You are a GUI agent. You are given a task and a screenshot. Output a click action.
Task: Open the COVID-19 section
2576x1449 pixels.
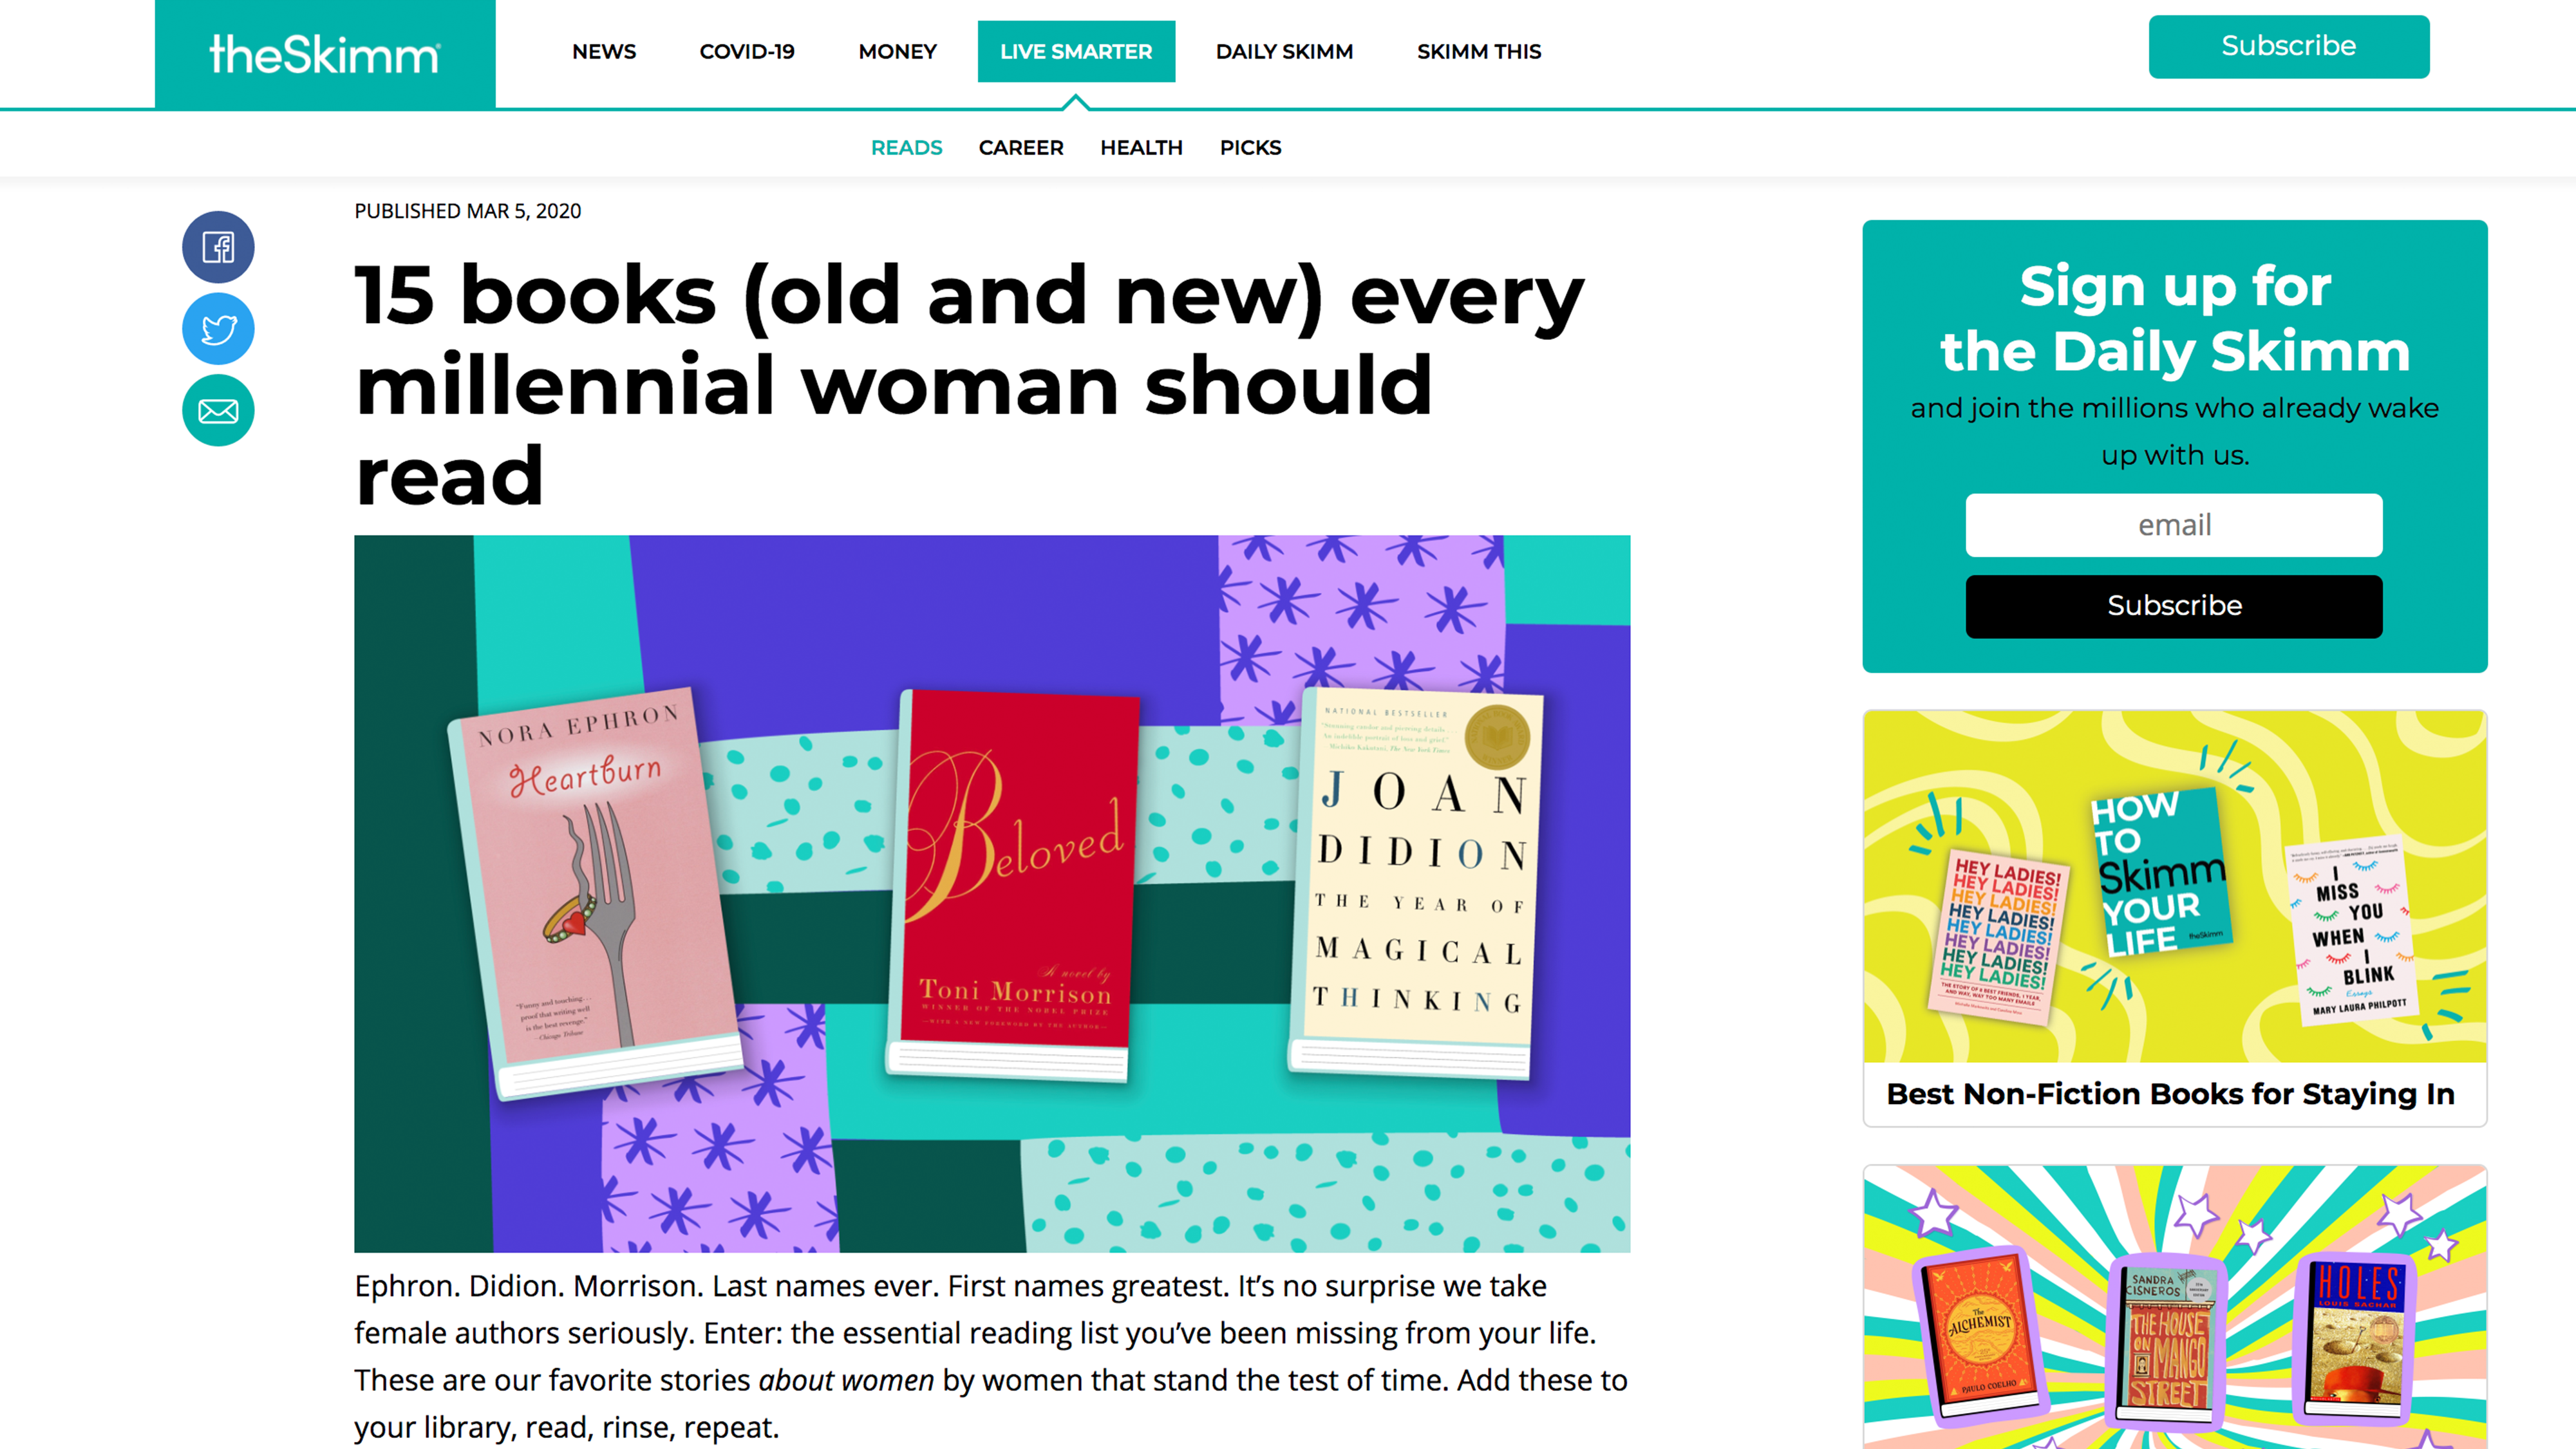(746, 51)
